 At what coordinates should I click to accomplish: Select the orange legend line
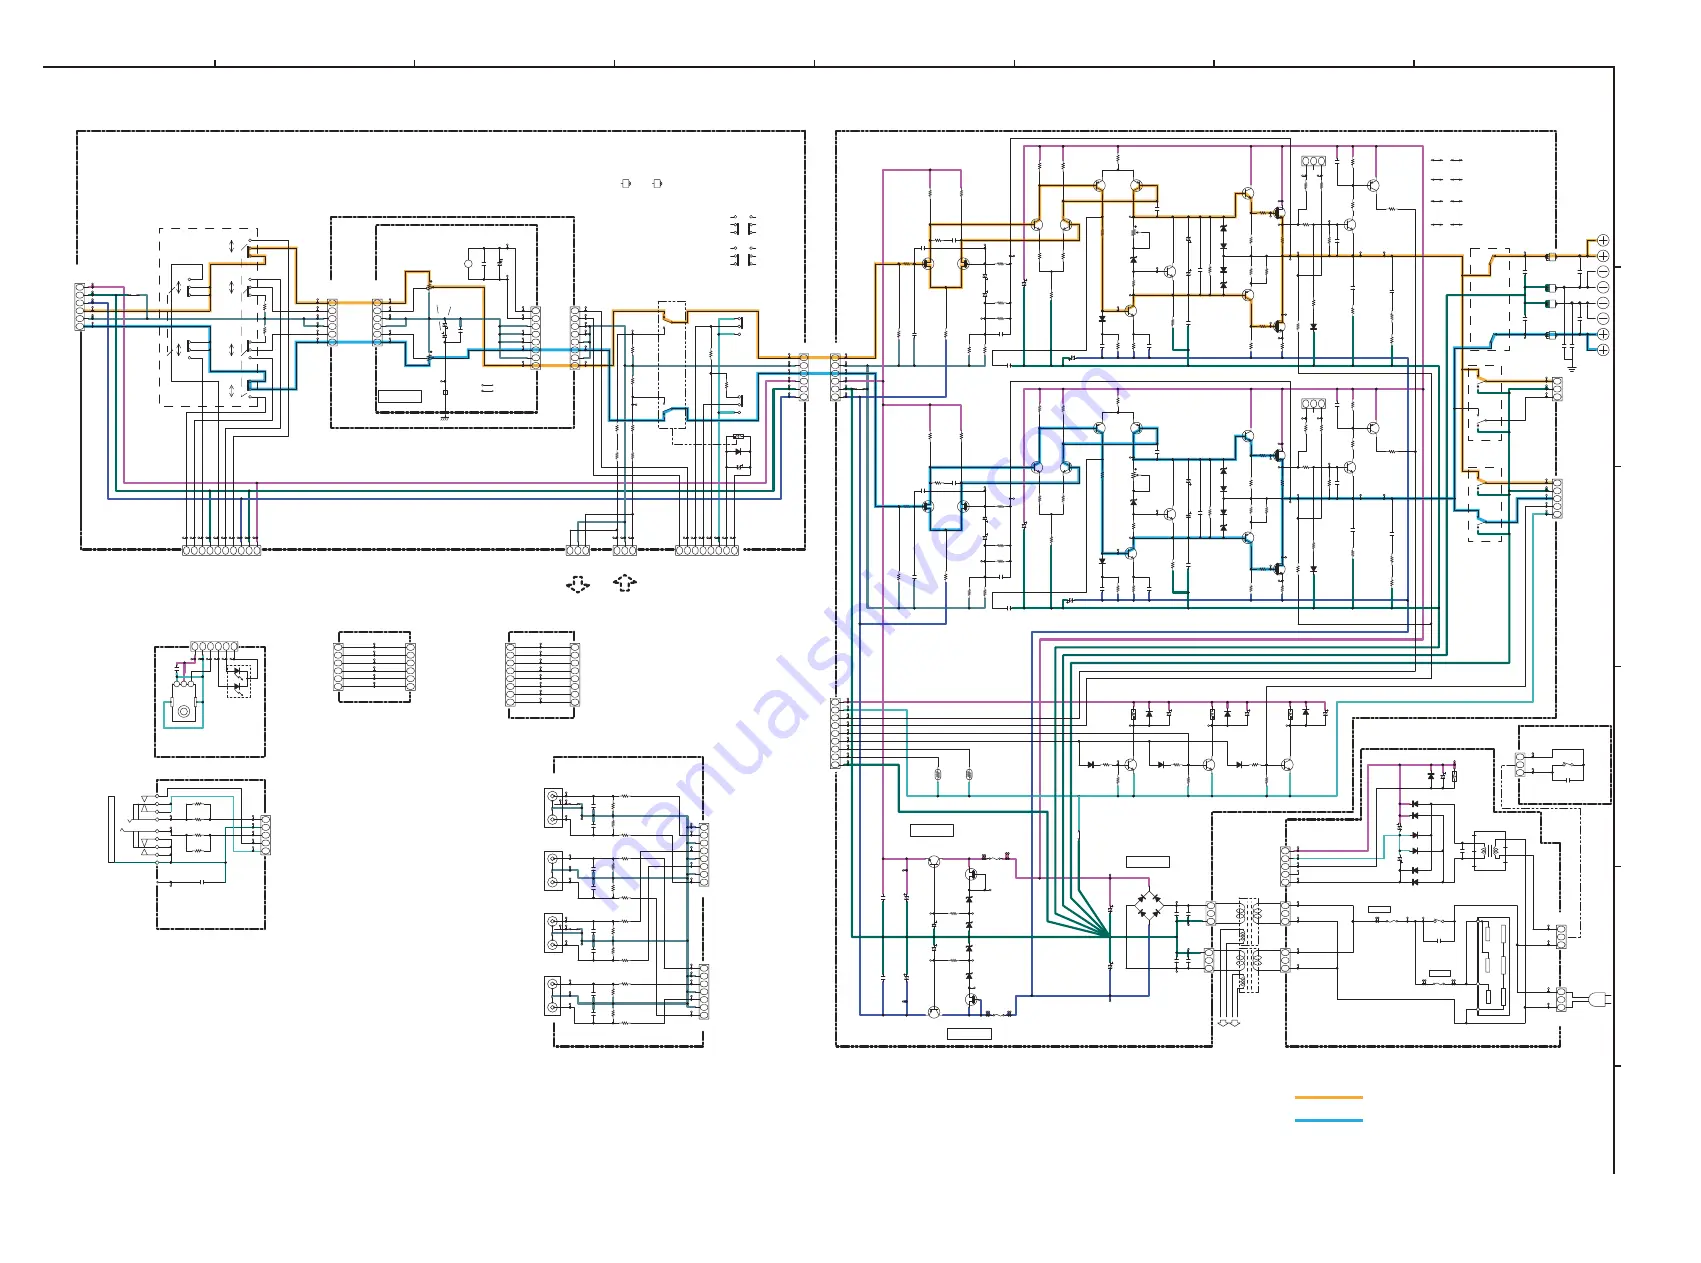pos(1328,1097)
